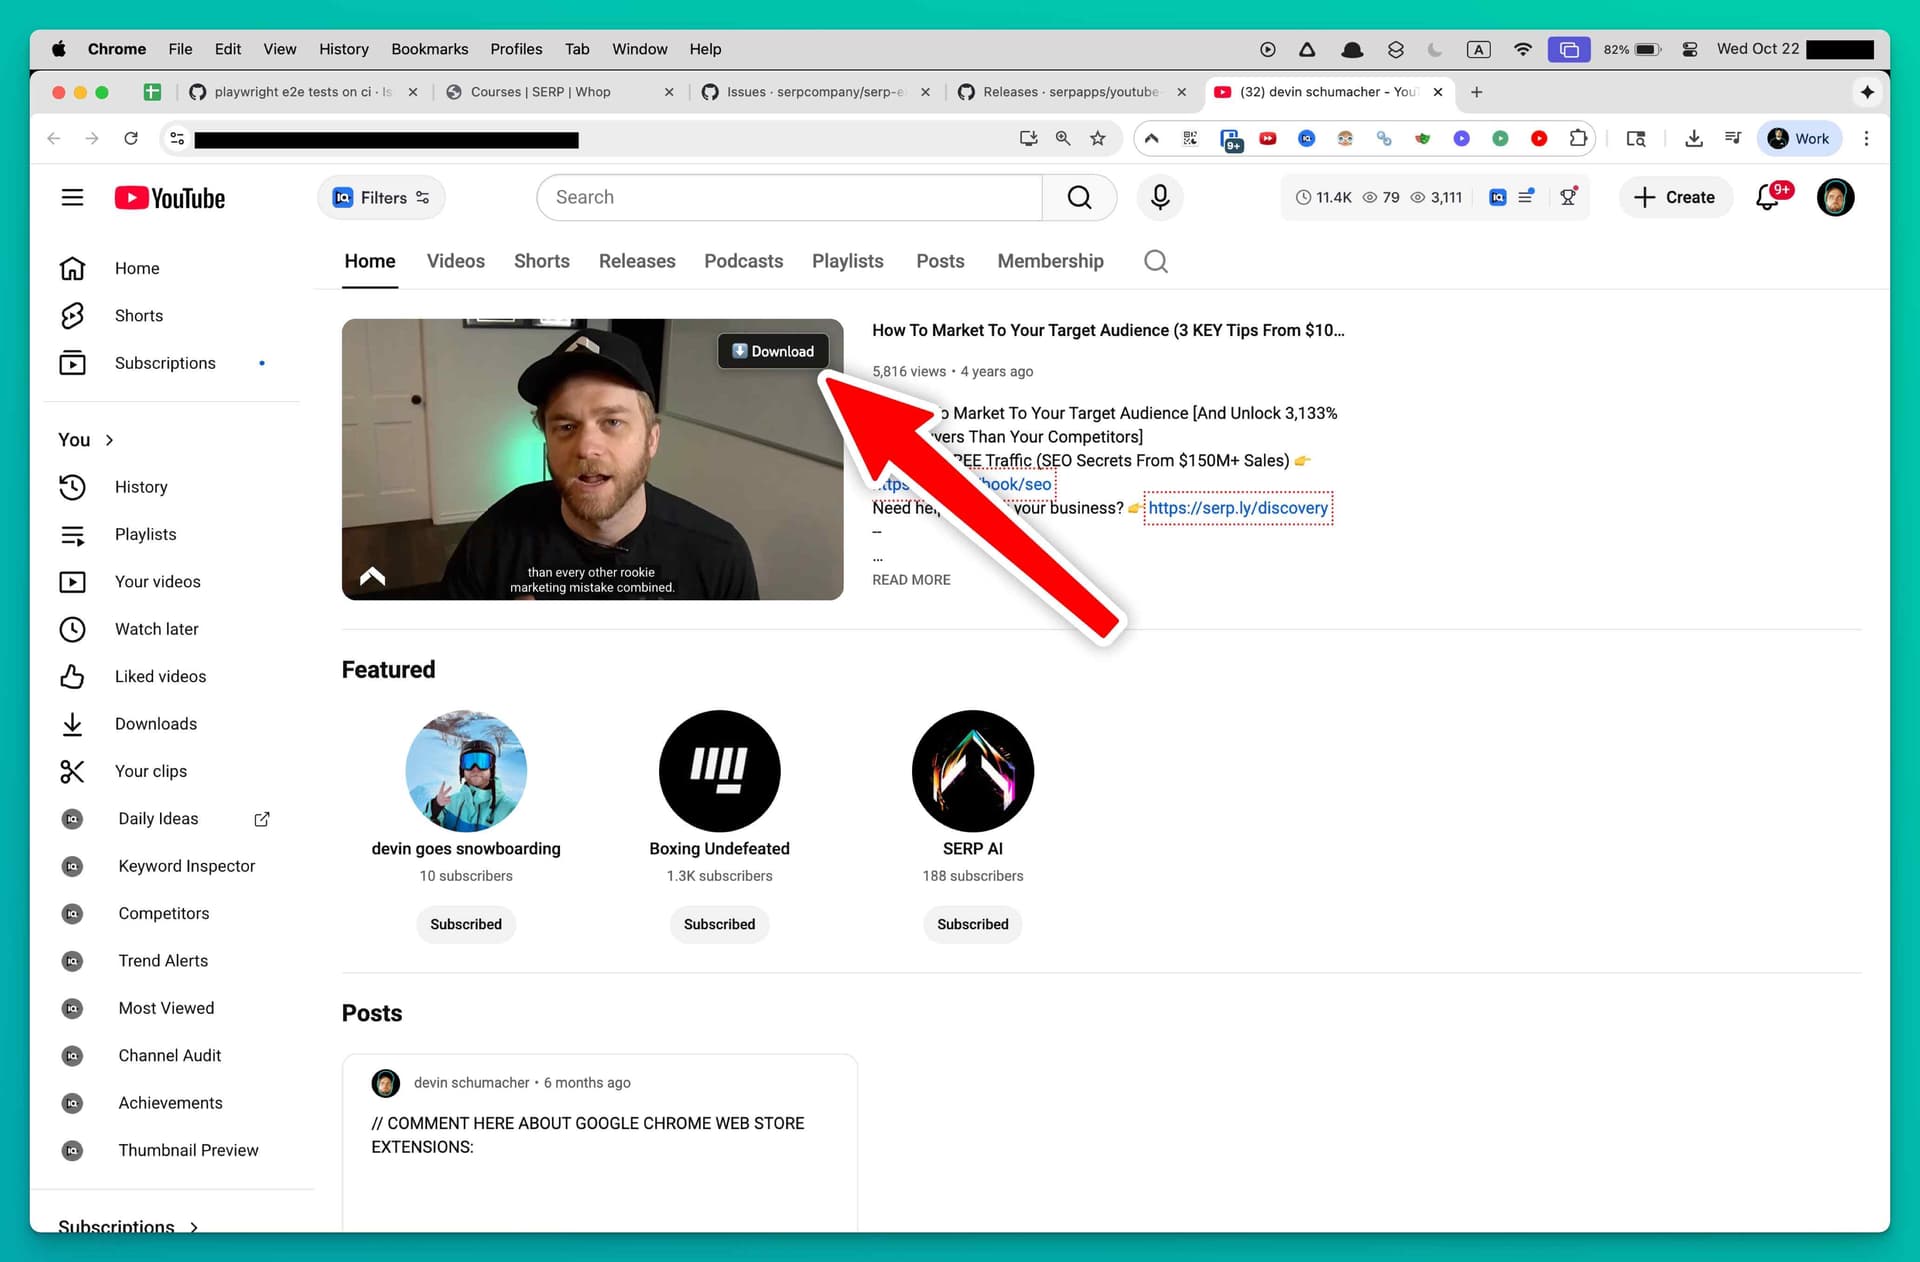This screenshot has height=1262, width=1920.
Task: Switch to the Shorts channel tab
Action: 541,261
